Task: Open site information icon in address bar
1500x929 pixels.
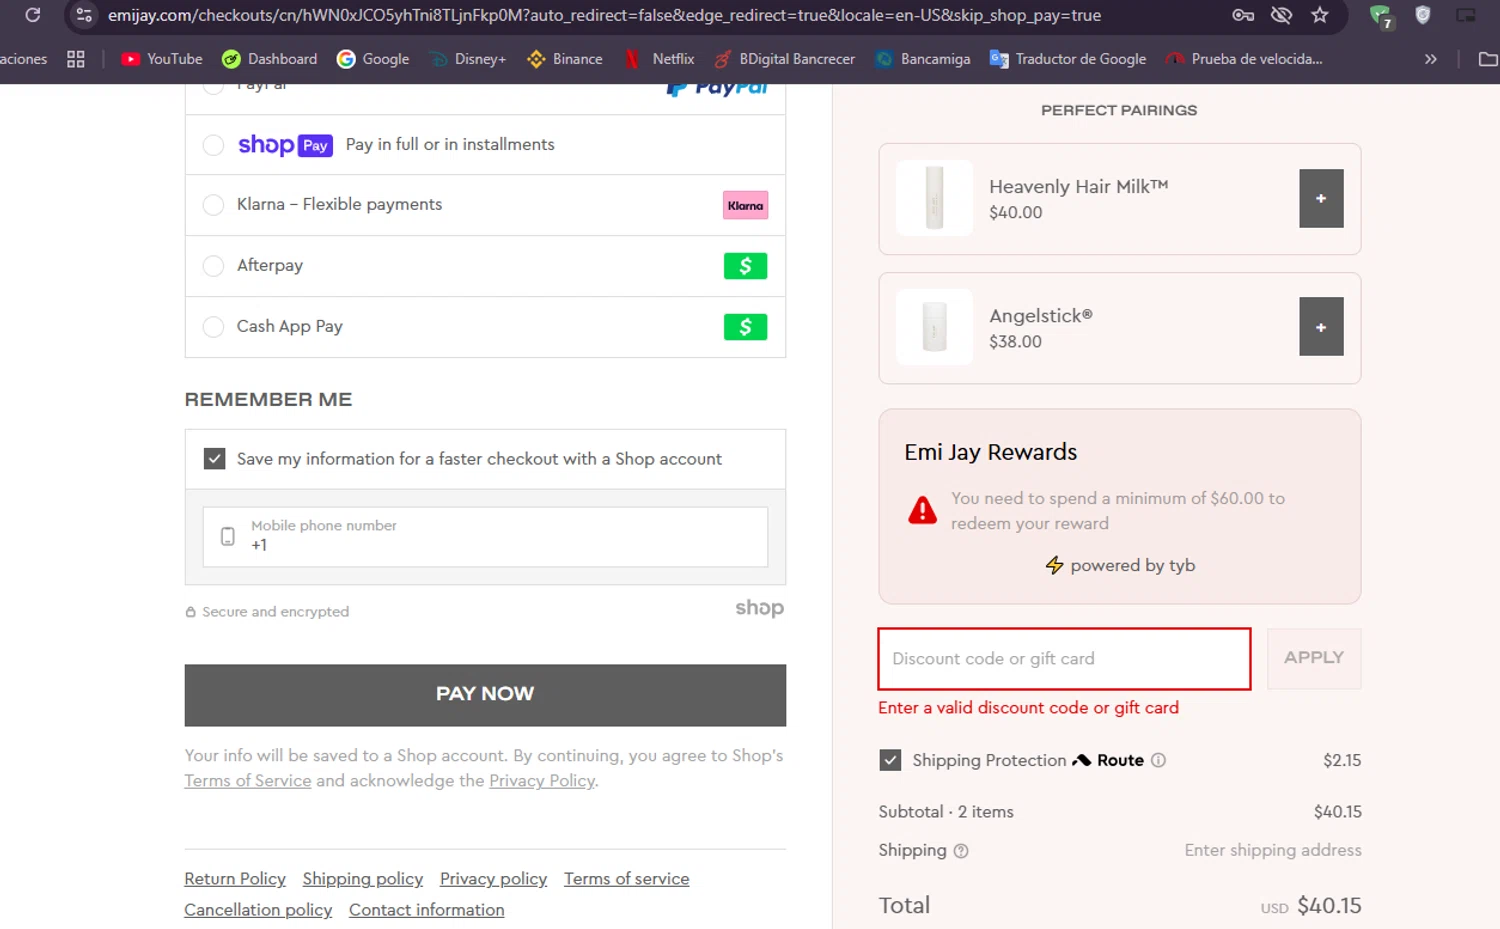Action: 84,15
